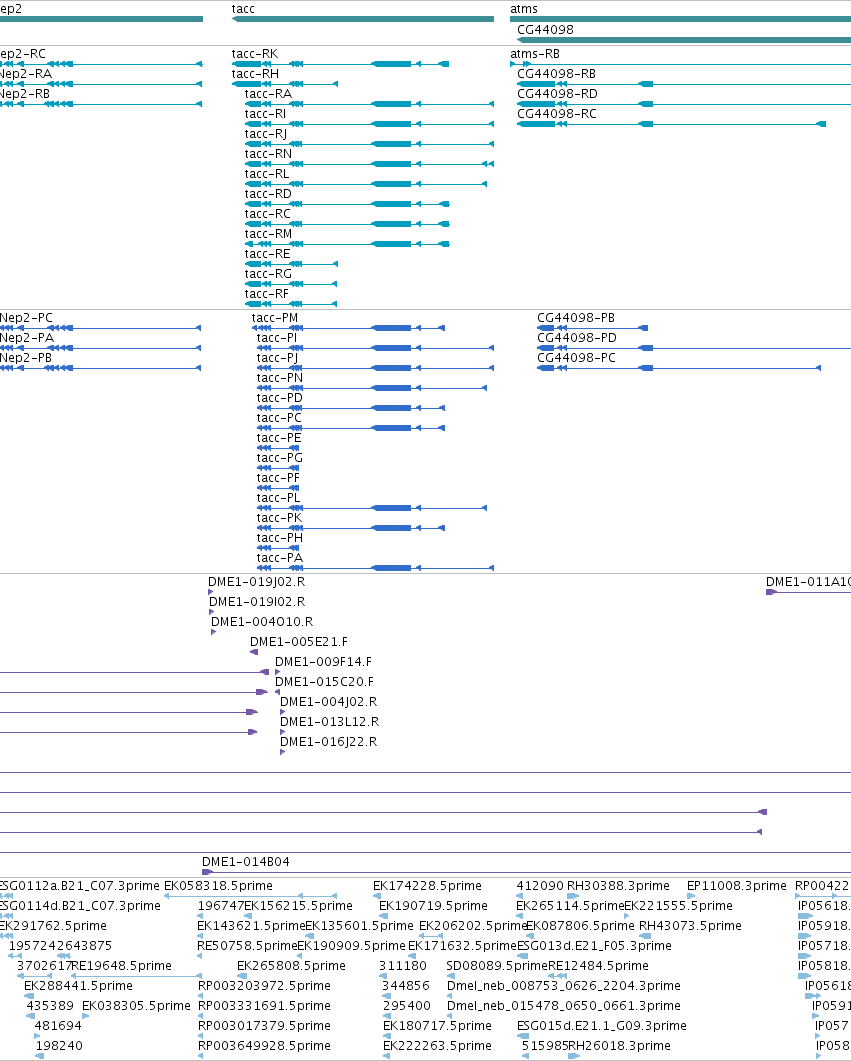Image resolution: width=851 pixels, height=1061 pixels.
Task: Select protein CG44098-PC
Action: coord(679,368)
